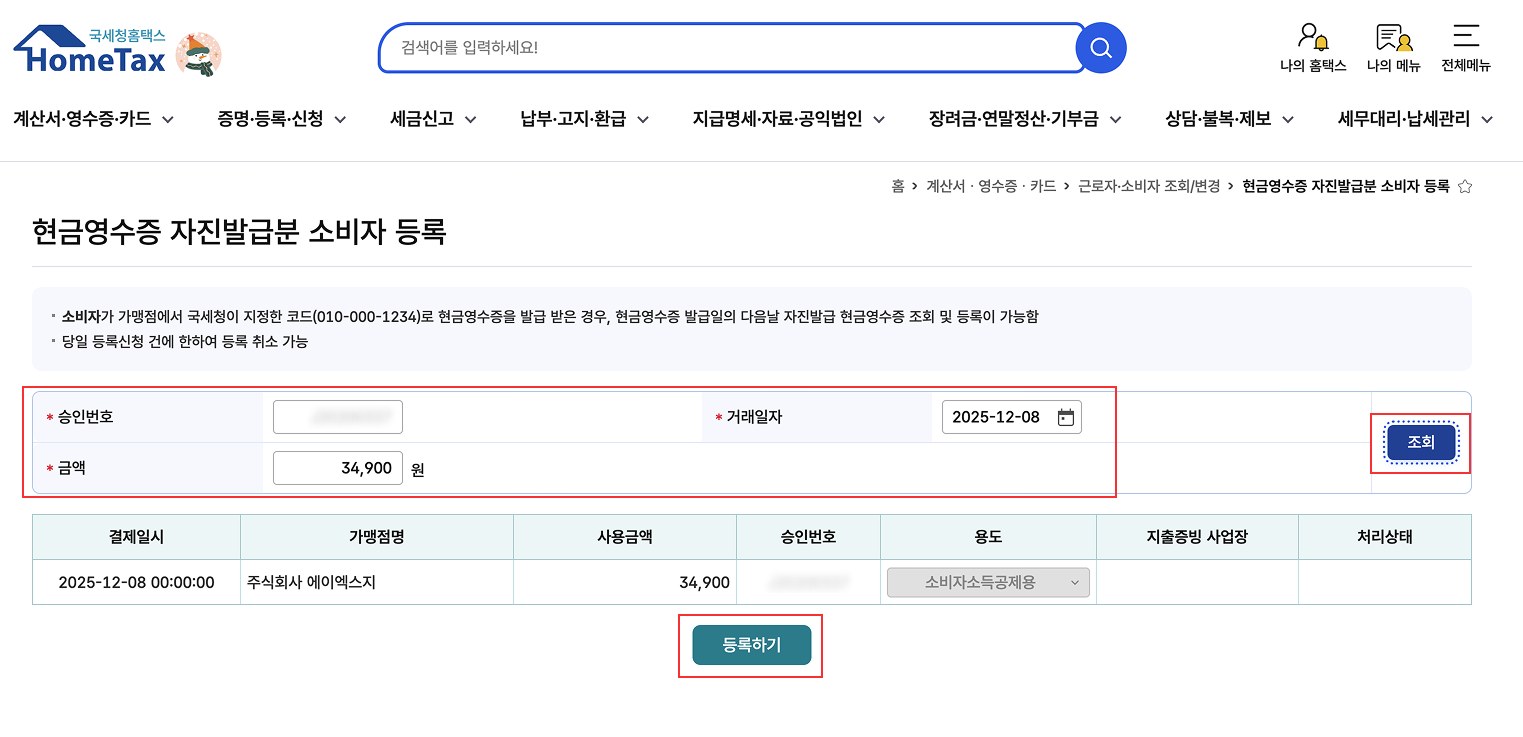The image size is (1523, 737).
Task: Click the blue search magnifier icon
Action: point(1101,48)
